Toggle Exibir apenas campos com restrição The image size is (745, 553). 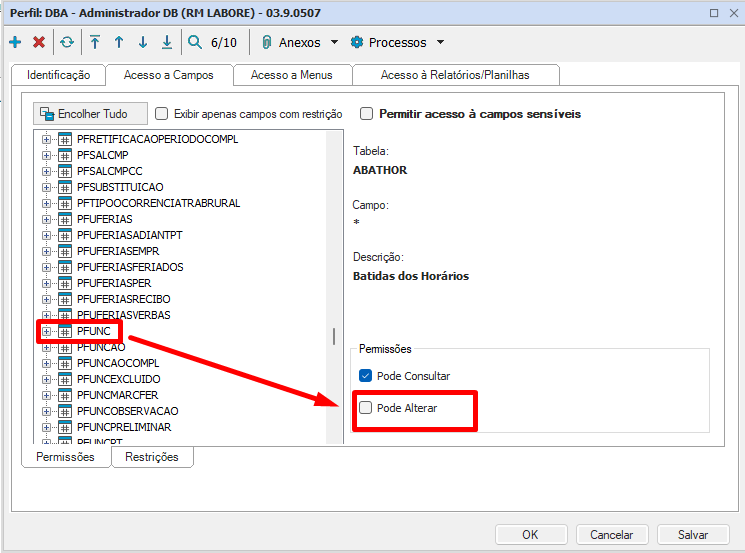(162, 114)
